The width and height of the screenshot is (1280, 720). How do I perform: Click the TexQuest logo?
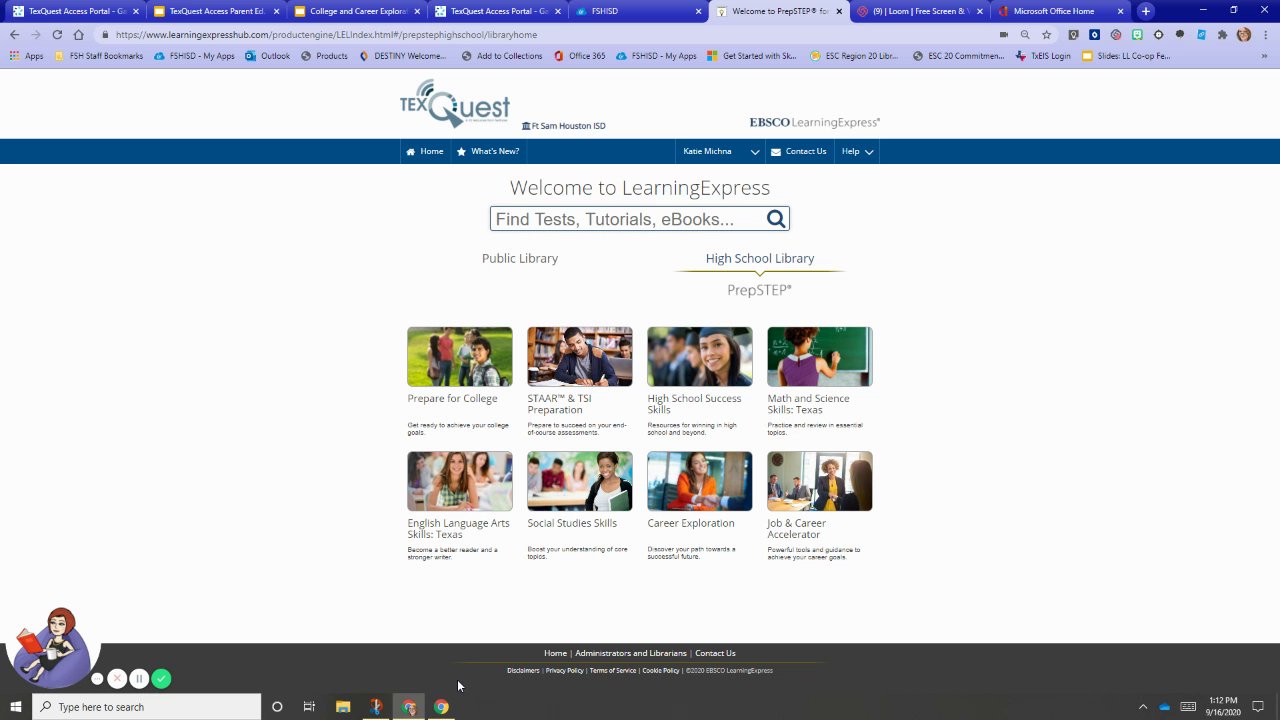pyautogui.click(x=455, y=104)
